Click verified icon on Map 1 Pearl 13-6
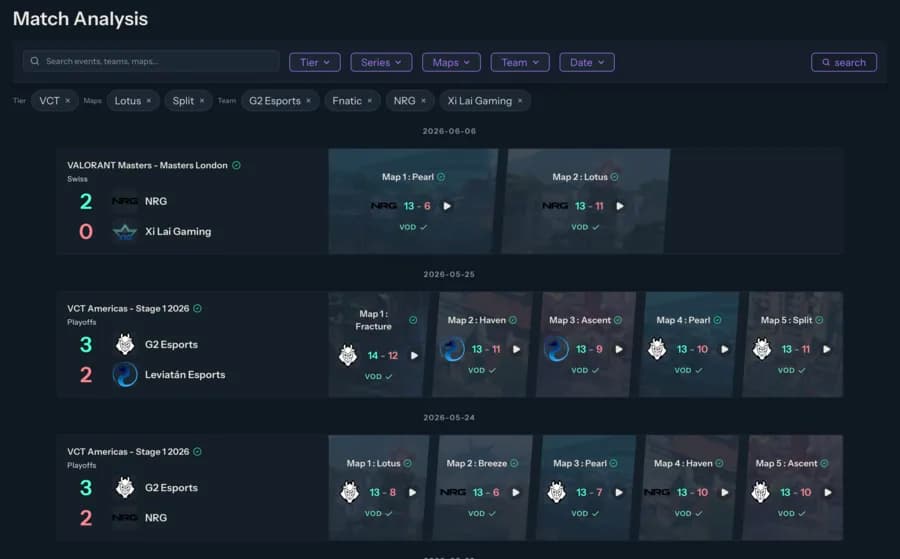The height and width of the screenshot is (559, 900). pos(441,177)
